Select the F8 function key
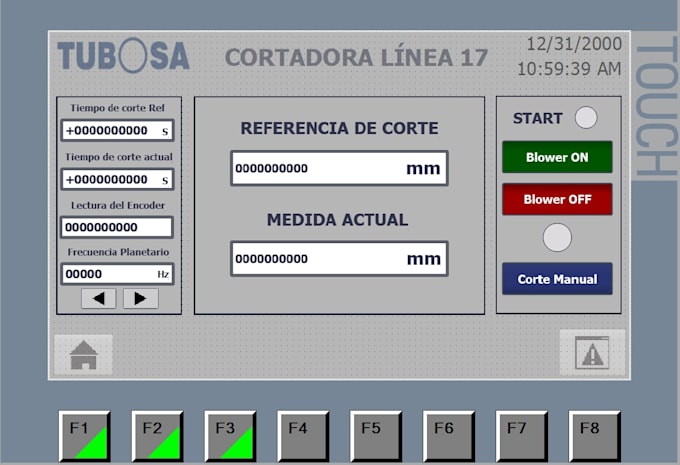This screenshot has height=465, width=680. click(595, 436)
